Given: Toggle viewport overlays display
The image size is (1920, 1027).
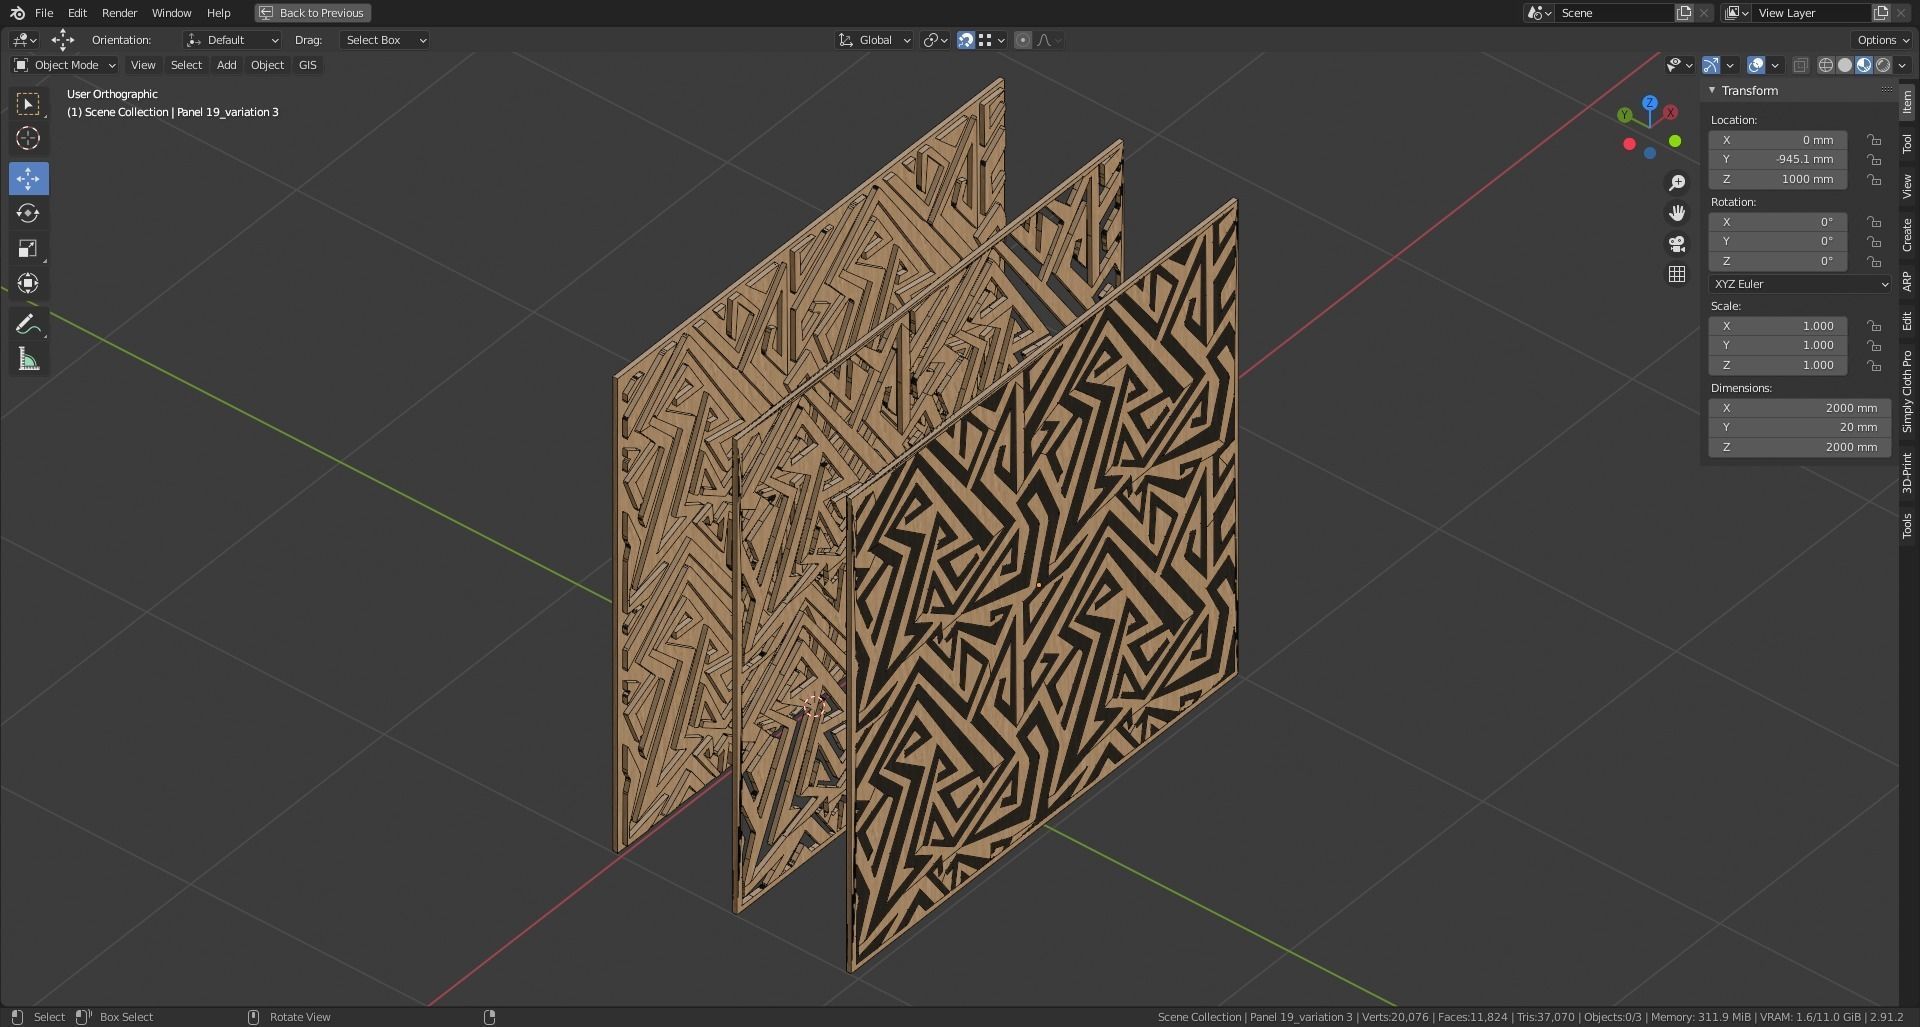Looking at the screenshot, I should pyautogui.click(x=1756, y=65).
